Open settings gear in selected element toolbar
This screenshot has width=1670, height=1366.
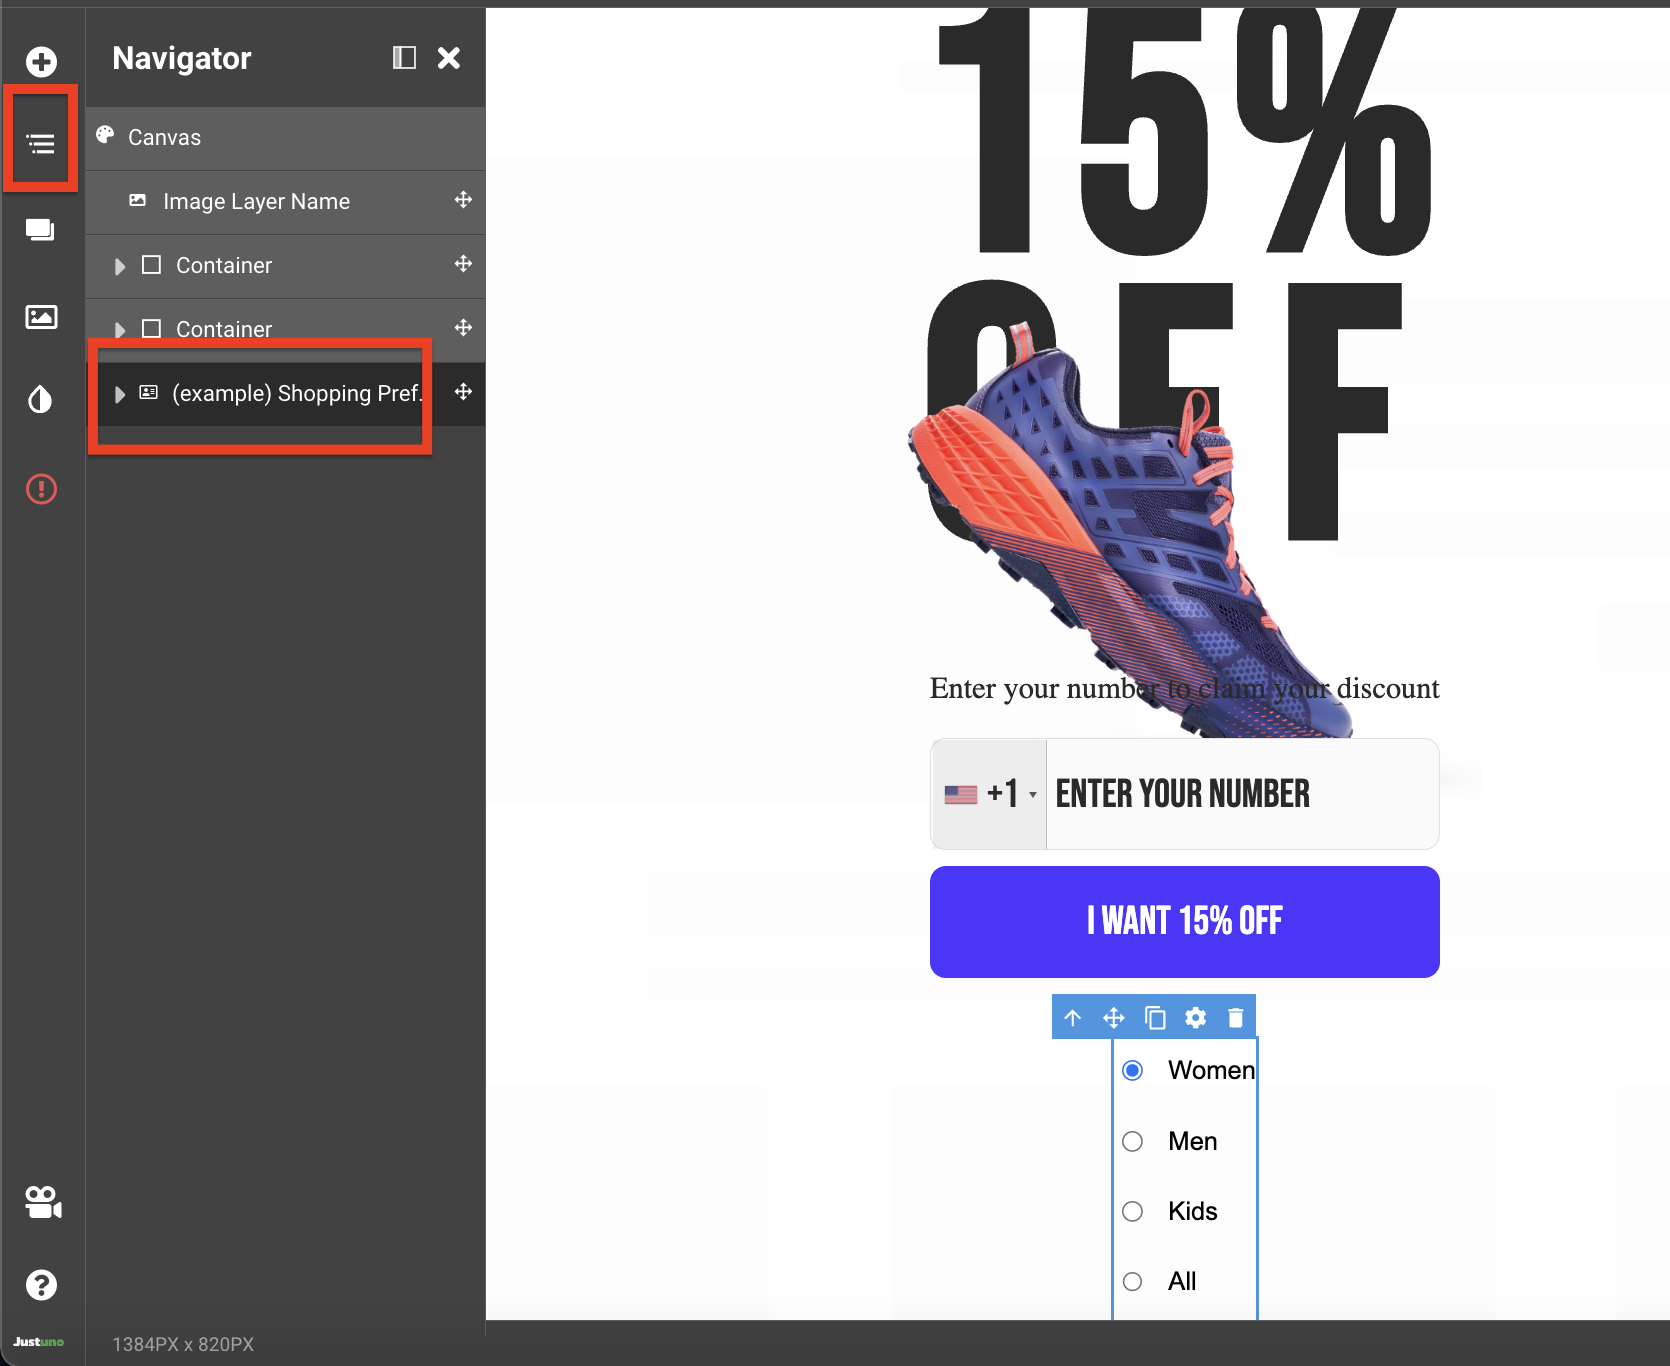(1195, 1018)
